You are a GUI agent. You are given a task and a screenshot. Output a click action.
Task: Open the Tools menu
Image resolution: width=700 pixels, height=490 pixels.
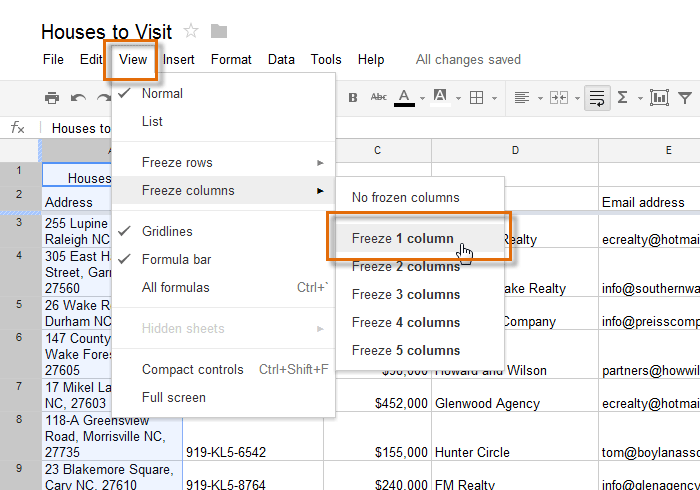(x=326, y=59)
